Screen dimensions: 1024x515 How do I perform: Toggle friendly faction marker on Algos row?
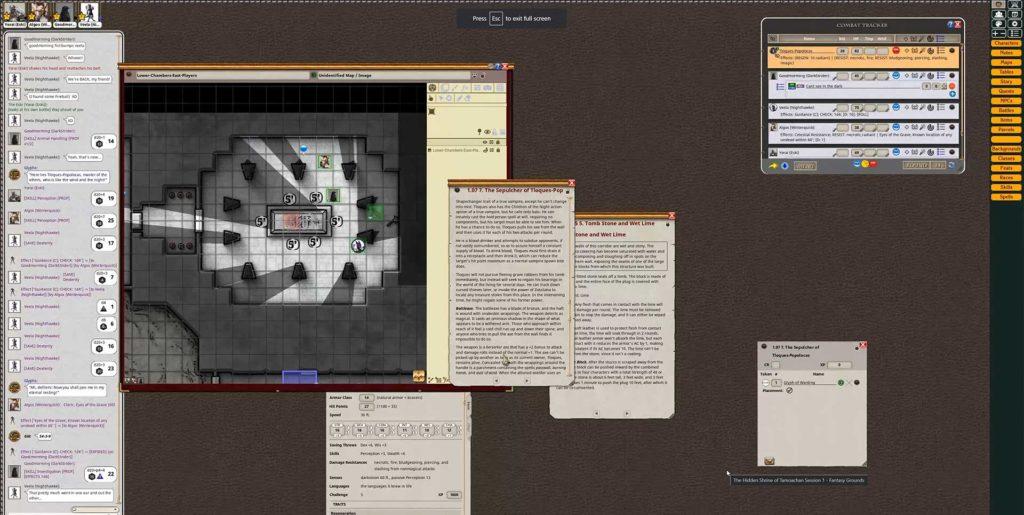point(896,127)
